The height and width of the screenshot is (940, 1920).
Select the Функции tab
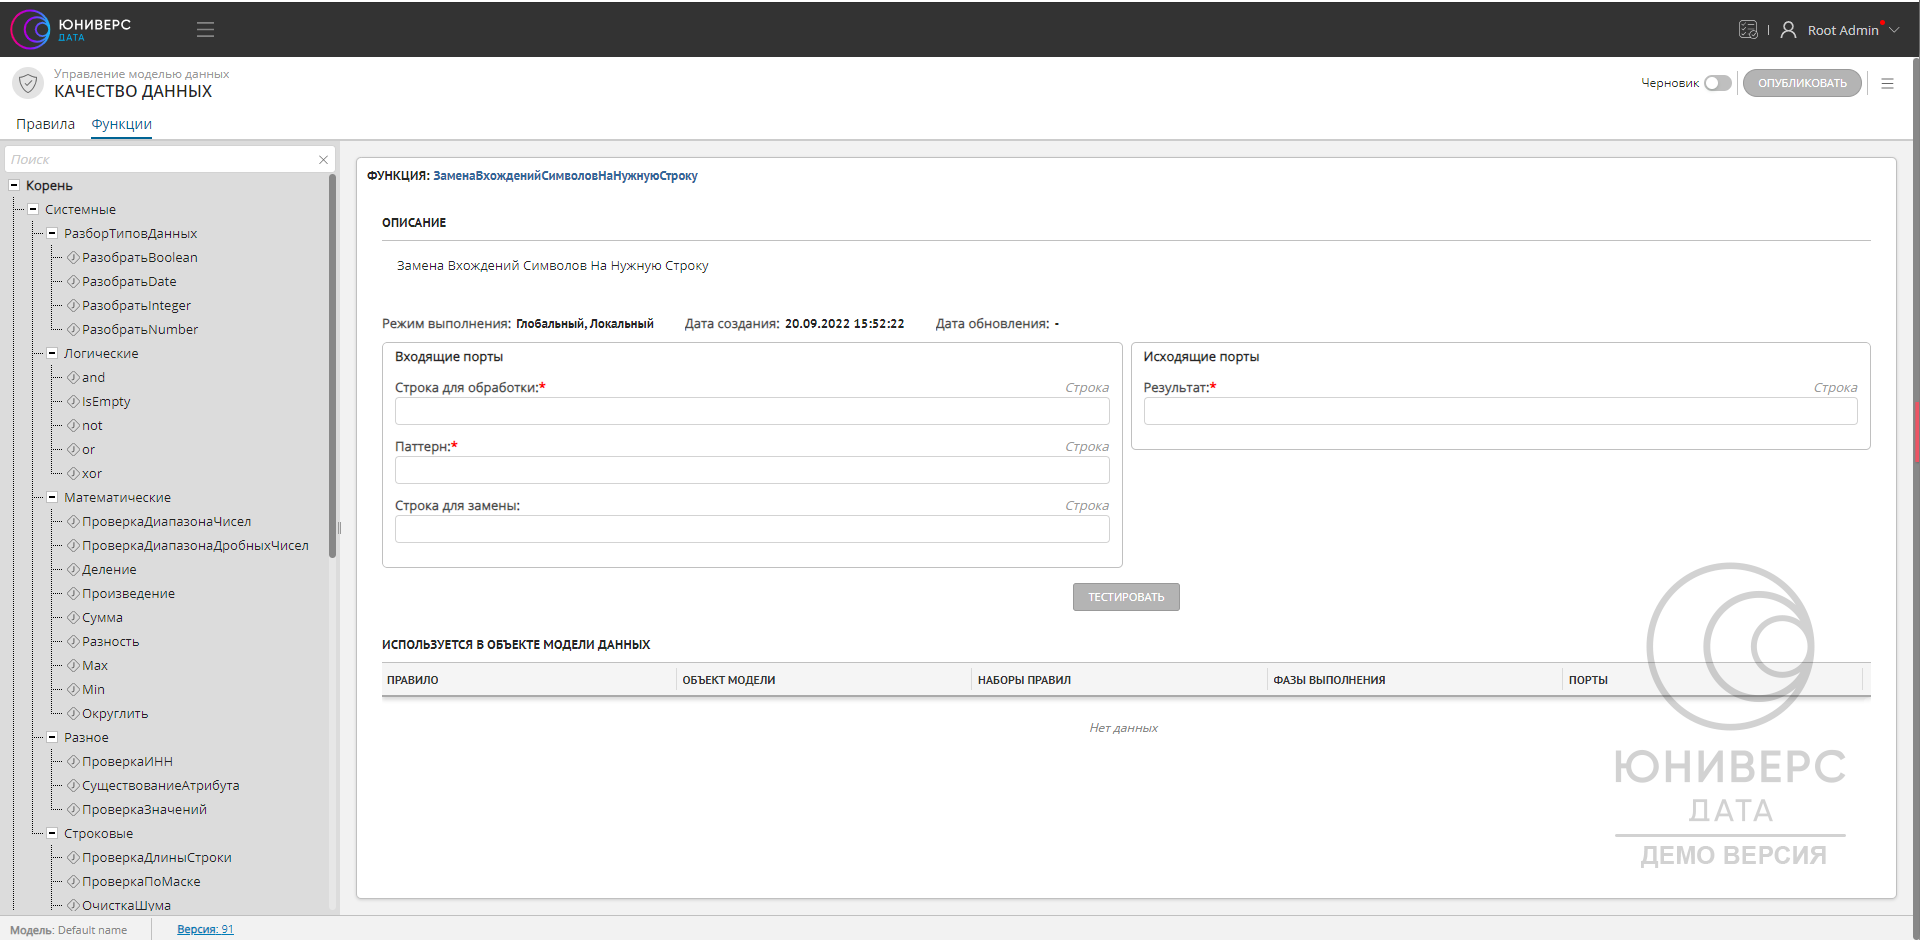coord(121,124)
